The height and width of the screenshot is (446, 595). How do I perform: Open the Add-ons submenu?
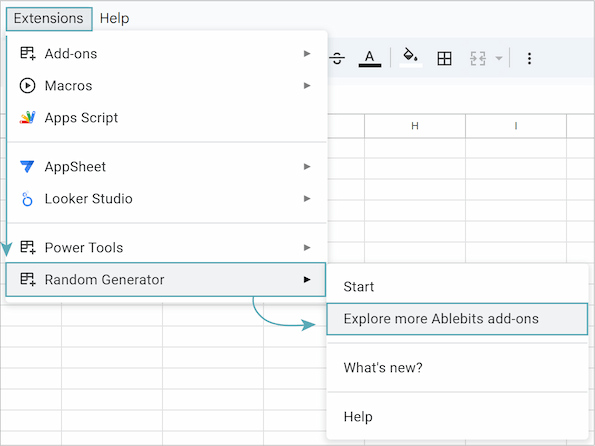click(167, 54)
